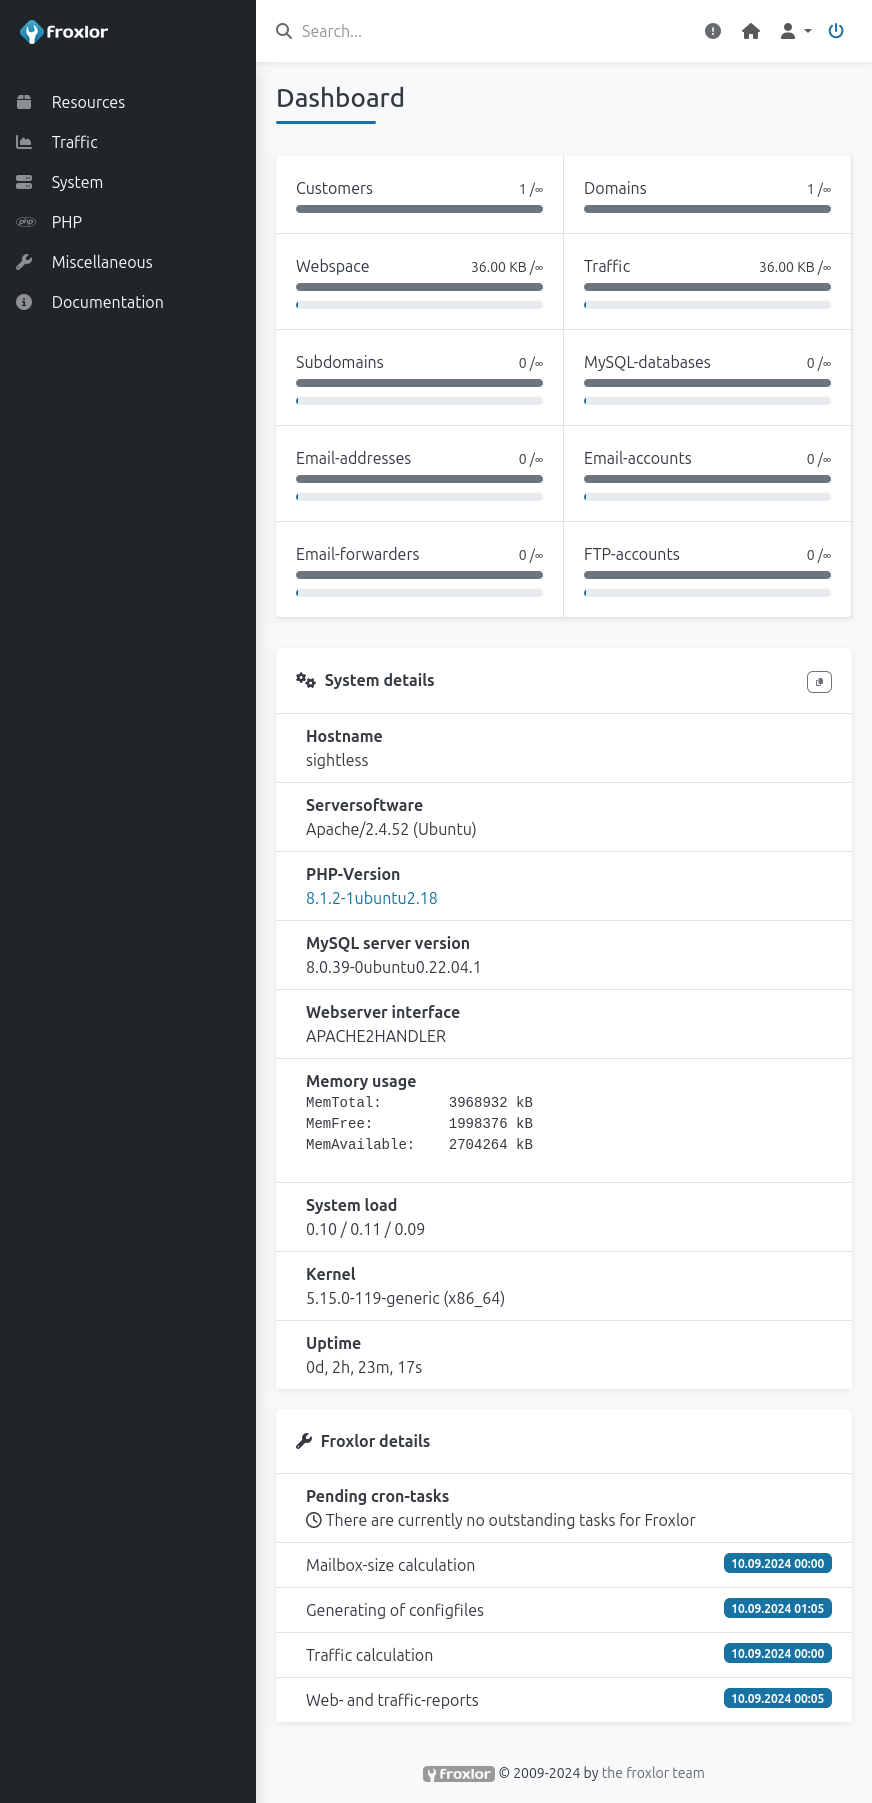The image size is (872, 1803).
Task: Go to home dashboard icon
Action: 751,31
